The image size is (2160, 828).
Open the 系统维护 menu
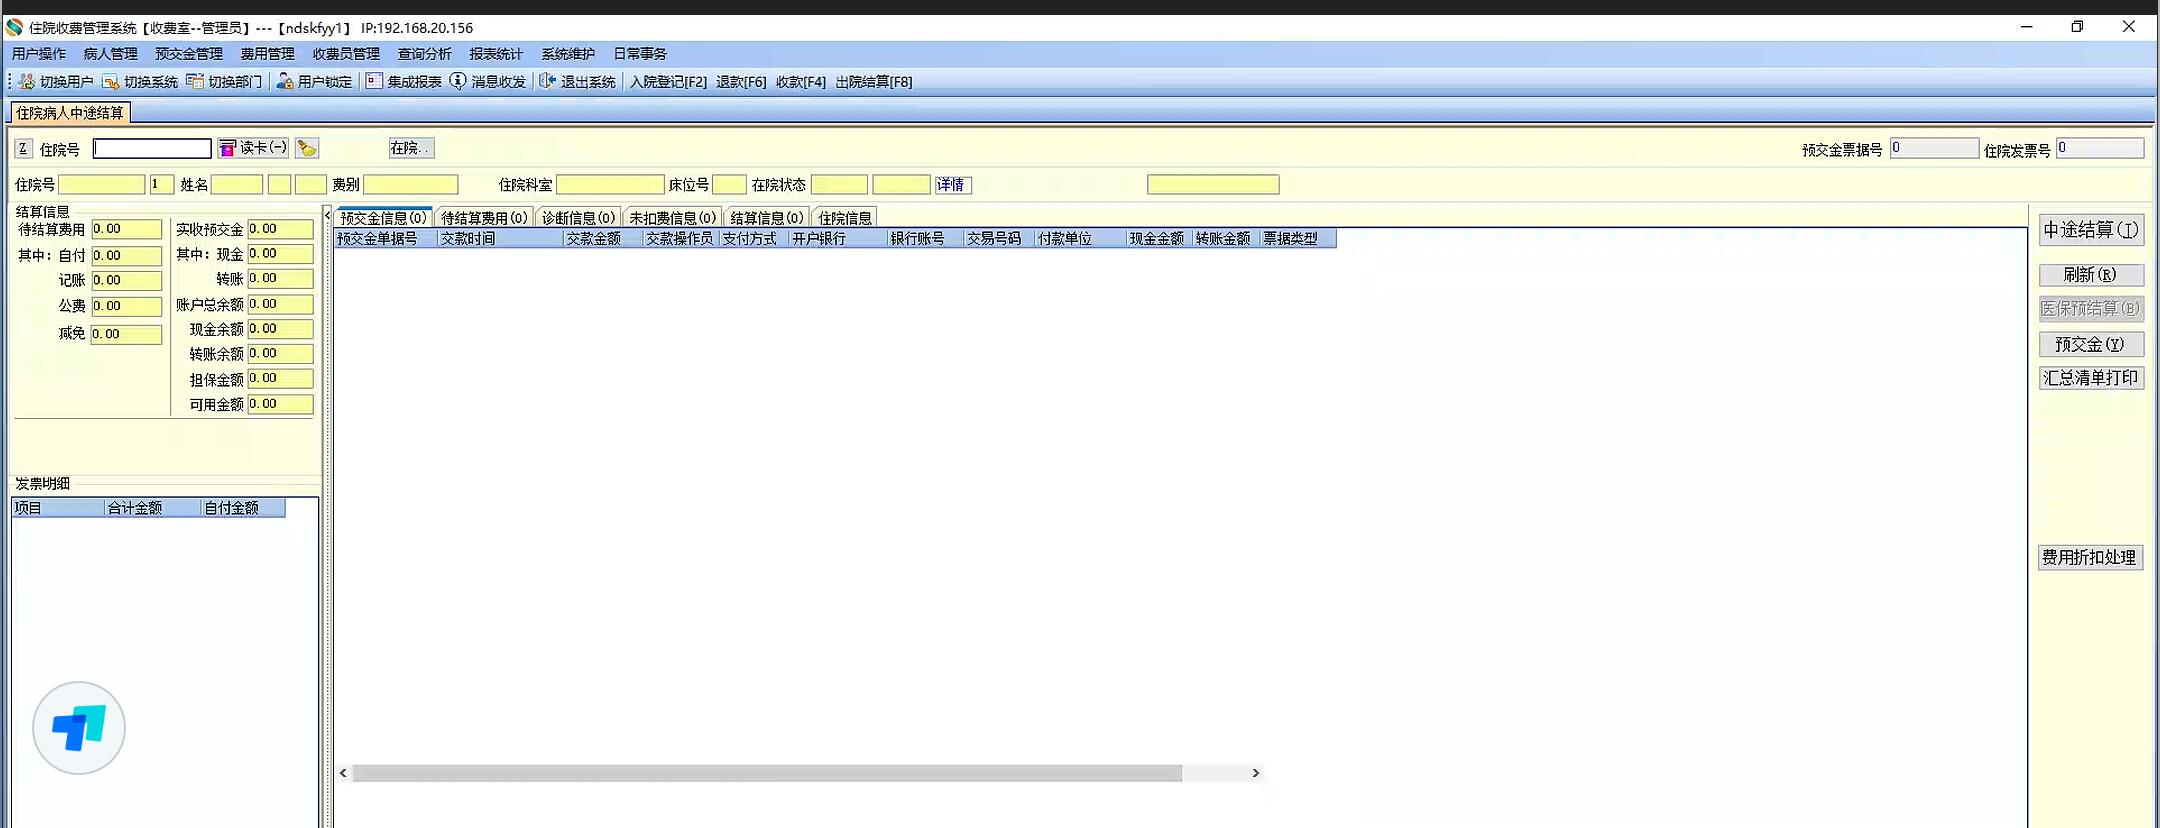coord(568,54)
